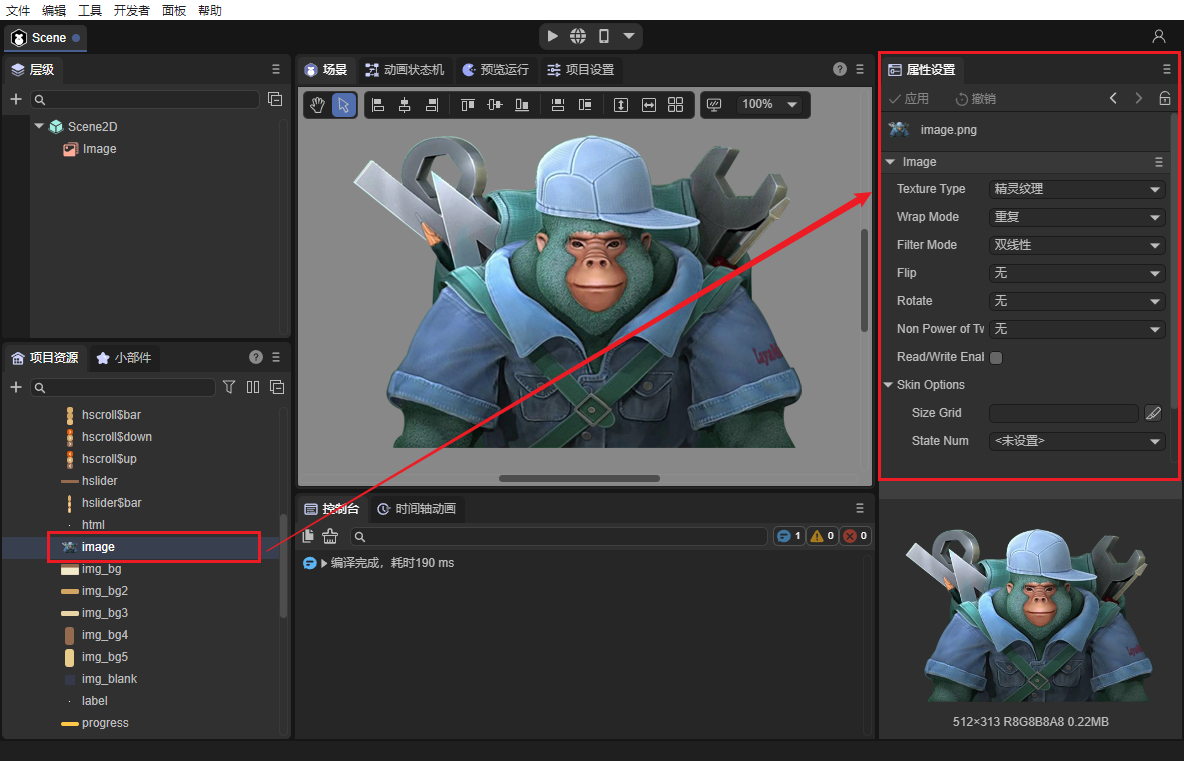Click the 撤销 revert button
1184x761 pixels.
tap(976, 99)
